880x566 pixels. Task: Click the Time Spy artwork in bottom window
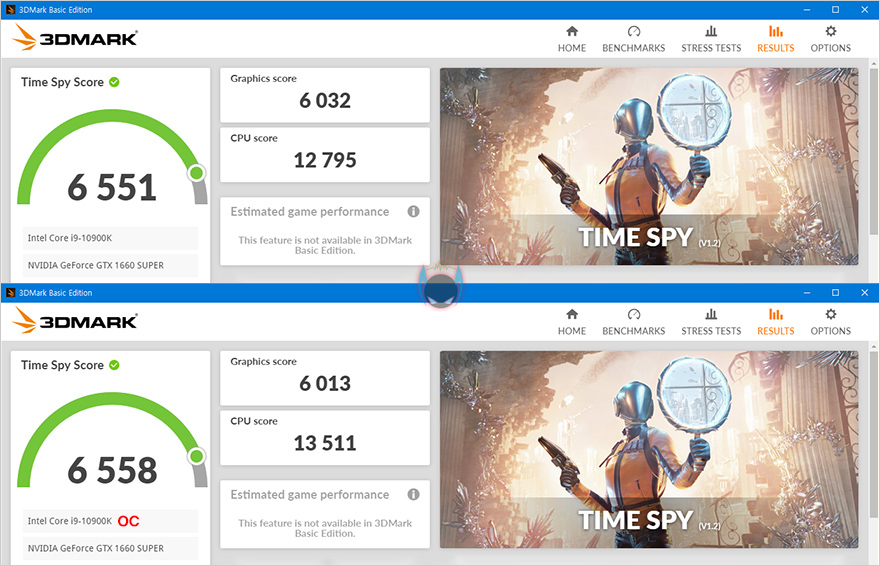click(x=649, y=449)
